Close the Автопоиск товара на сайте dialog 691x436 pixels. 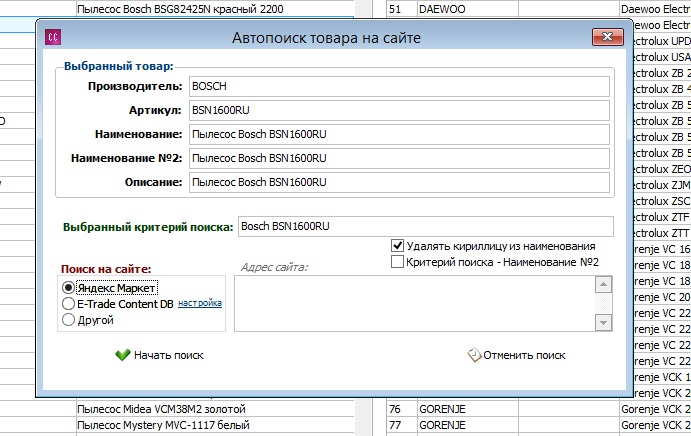click(608, 37)
